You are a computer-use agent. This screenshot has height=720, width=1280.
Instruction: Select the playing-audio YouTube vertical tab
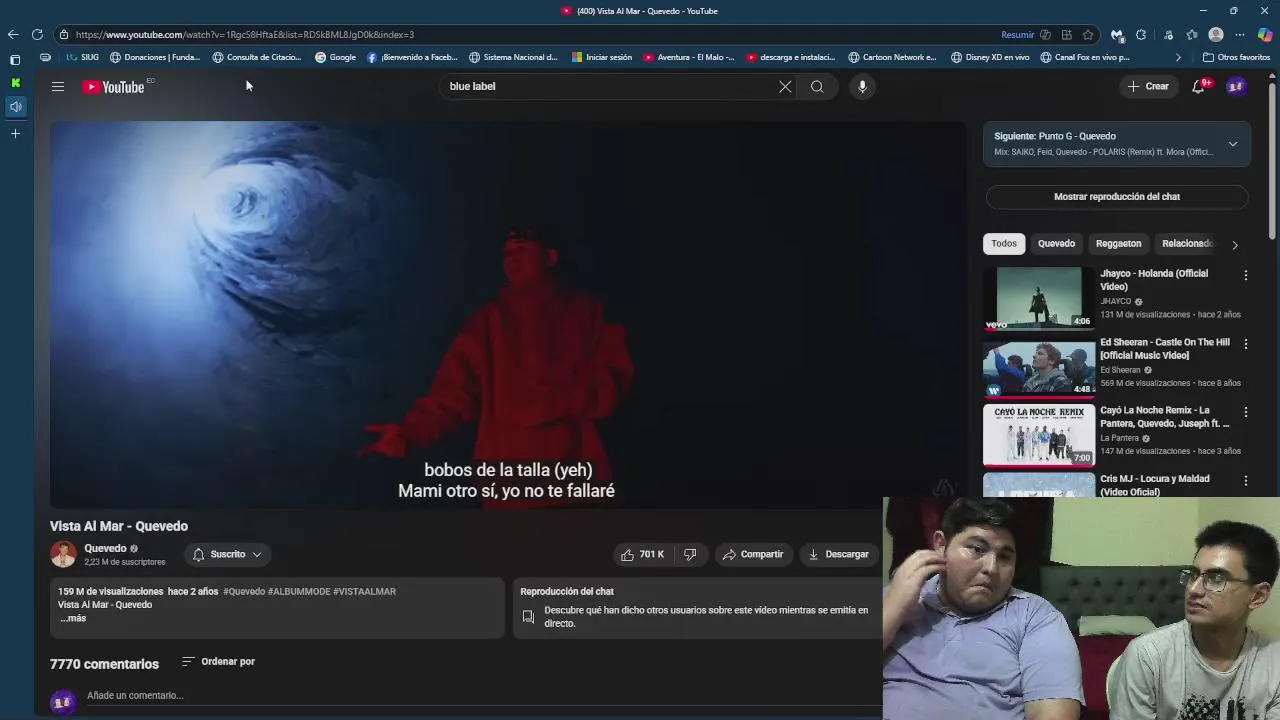(15, 106)
